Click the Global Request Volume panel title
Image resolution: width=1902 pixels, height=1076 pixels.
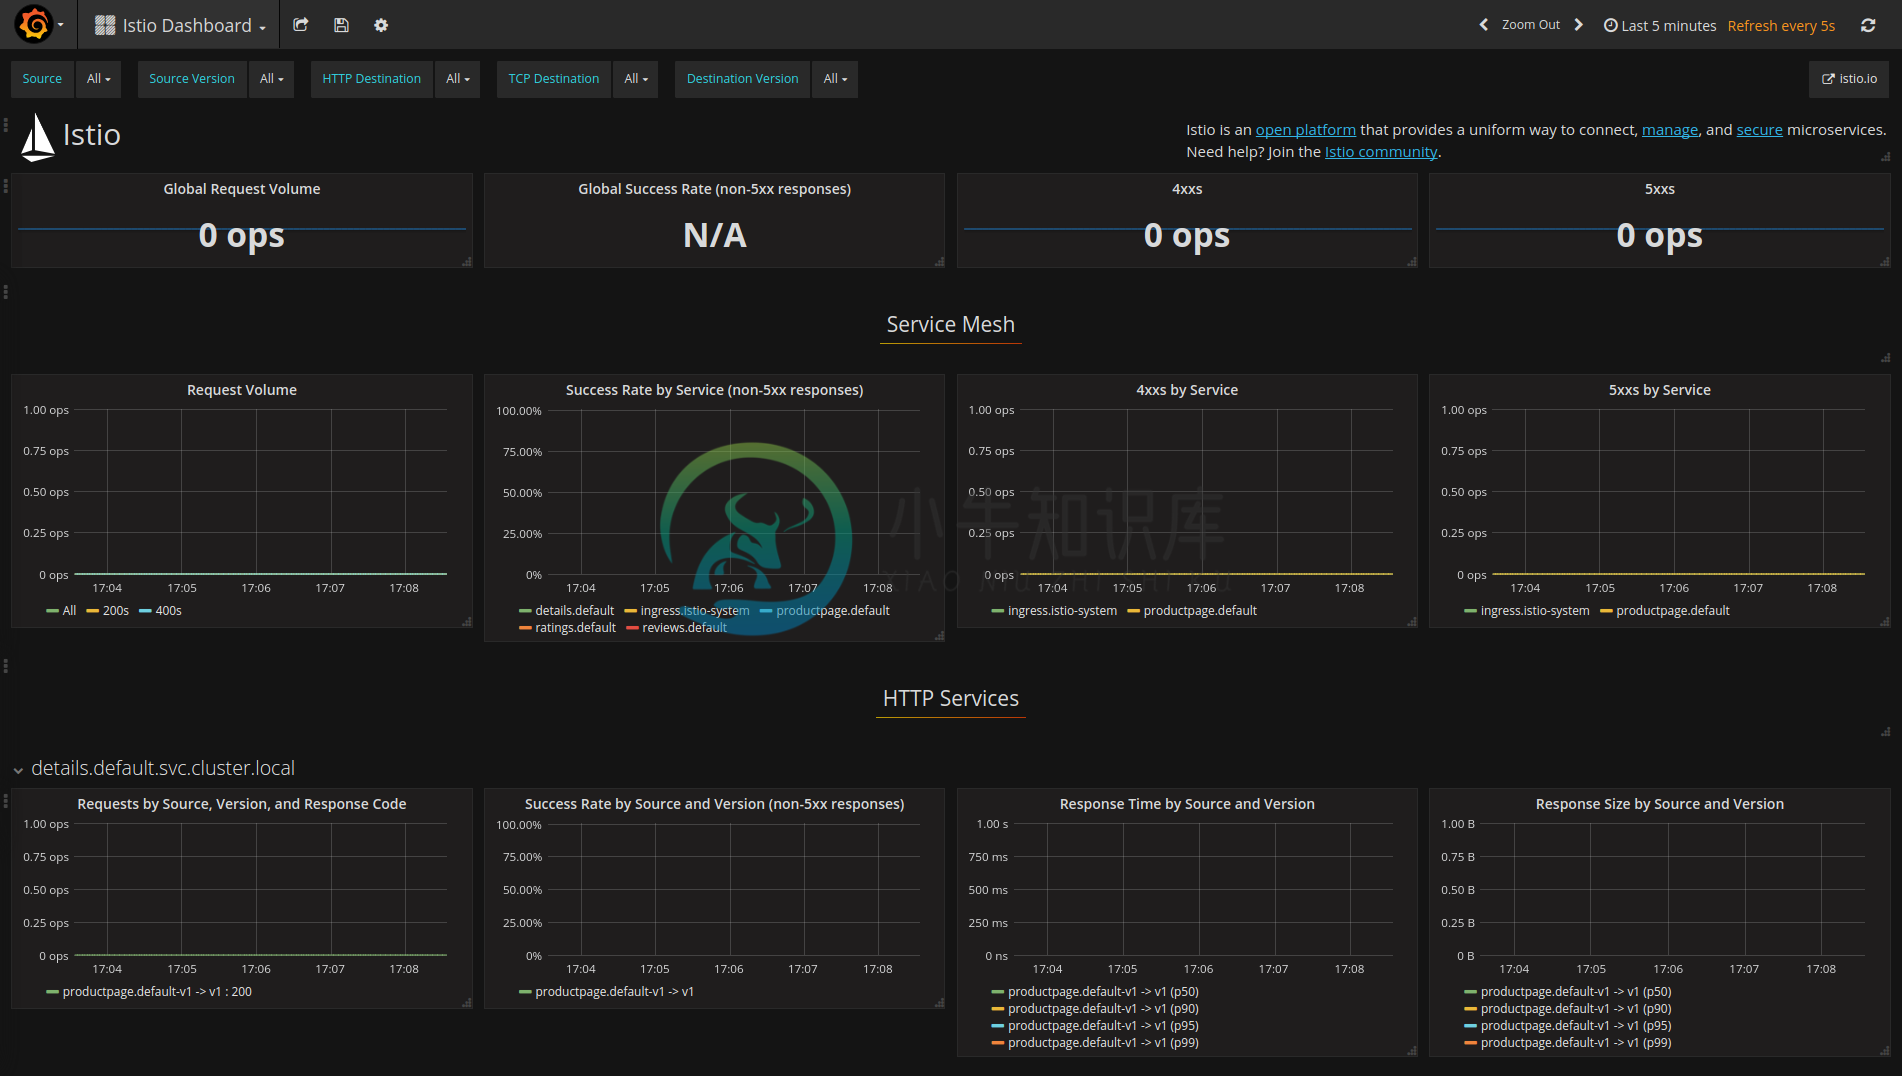click(242, 189)
